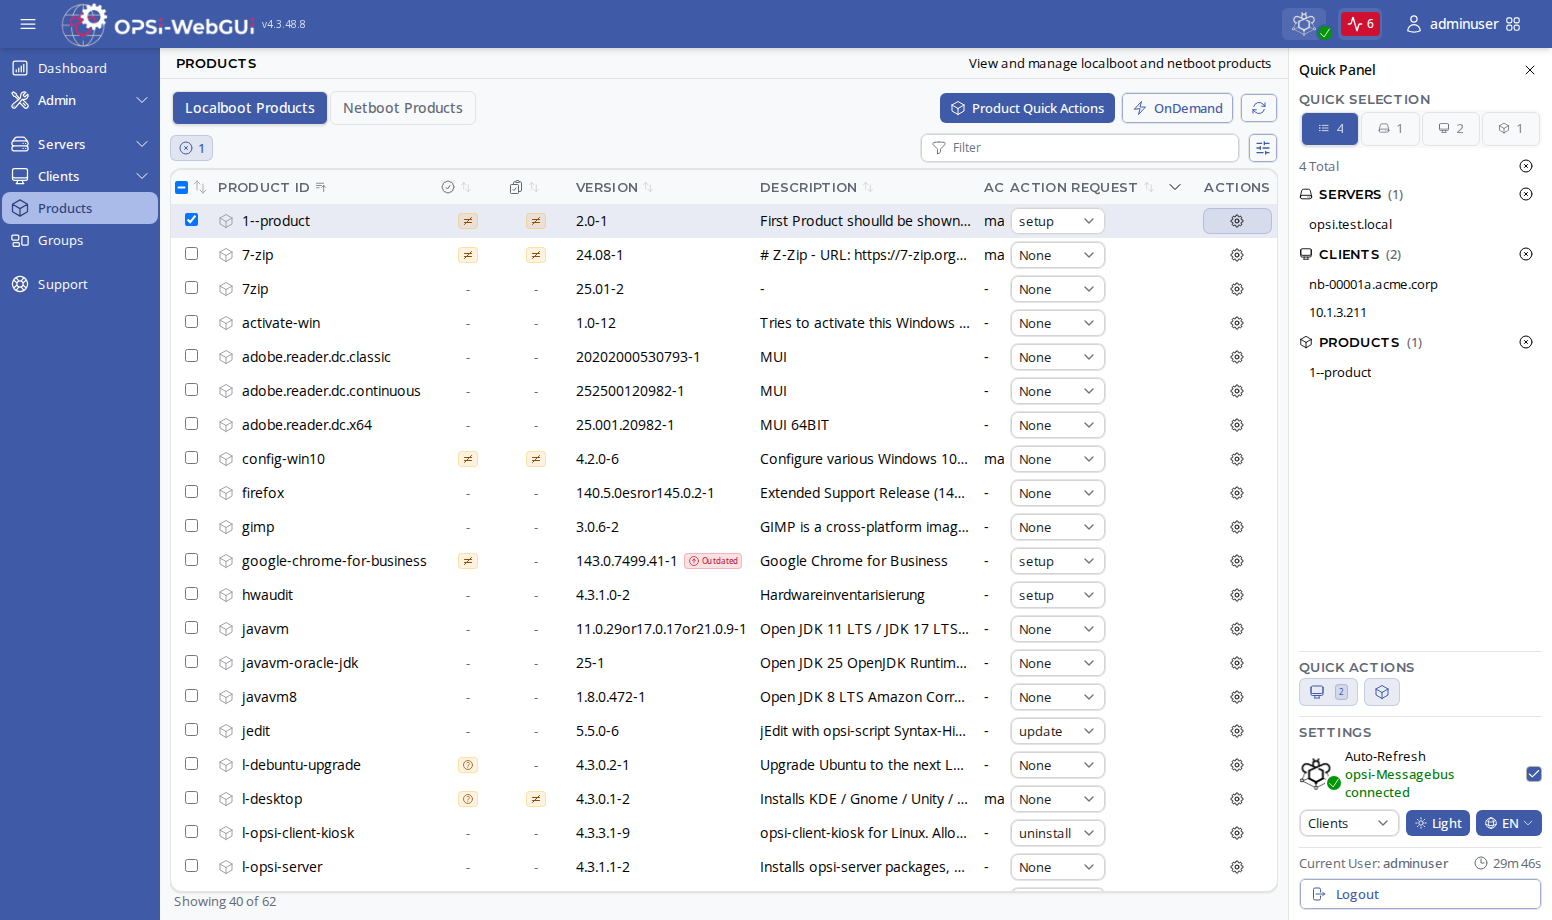Open actions gear for firefox row
The image size is (1552, 920).
click(x=1237, y=493)
